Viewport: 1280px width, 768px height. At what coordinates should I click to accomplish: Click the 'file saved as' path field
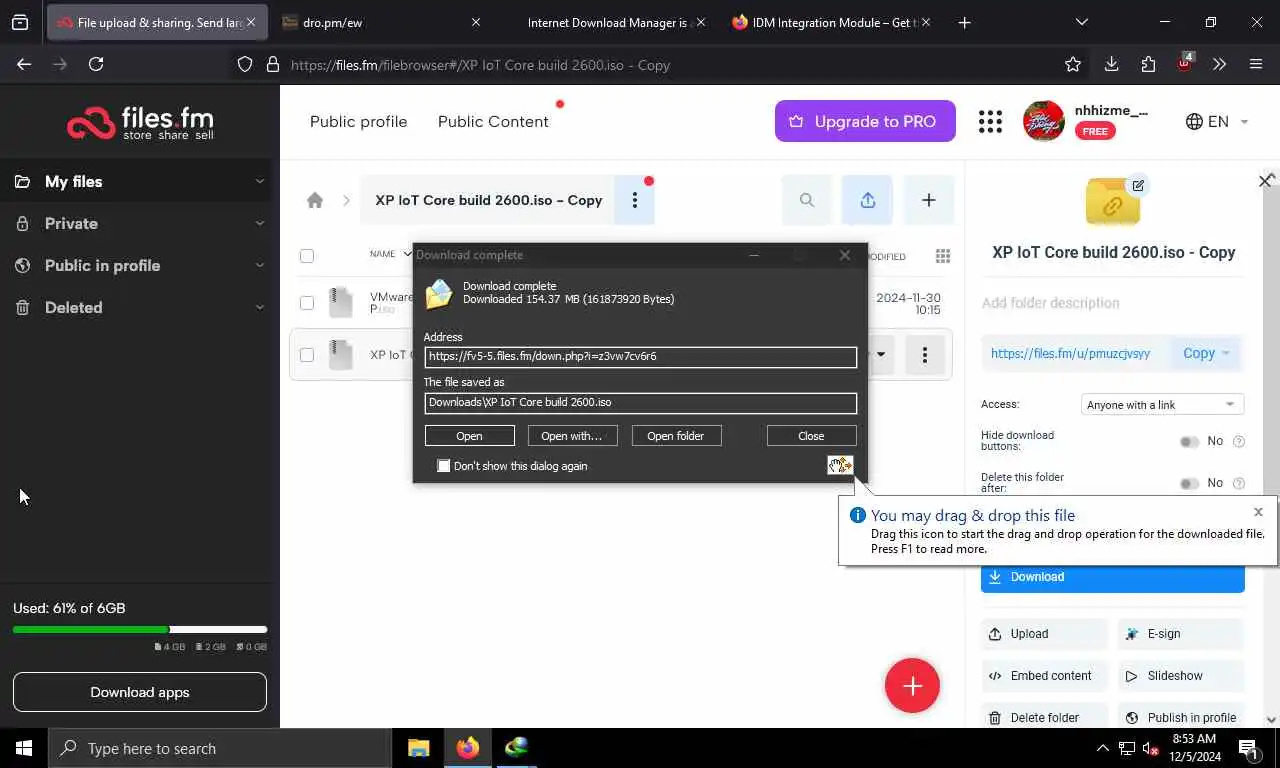641,402
